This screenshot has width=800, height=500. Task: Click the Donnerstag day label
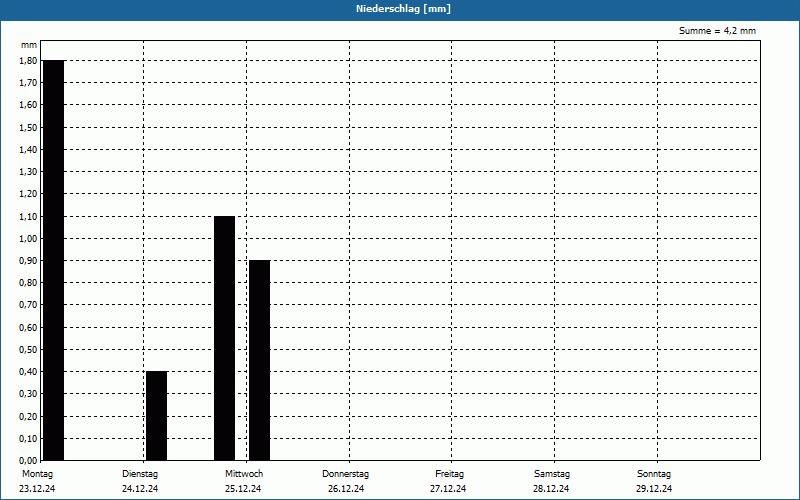point(345,474)
